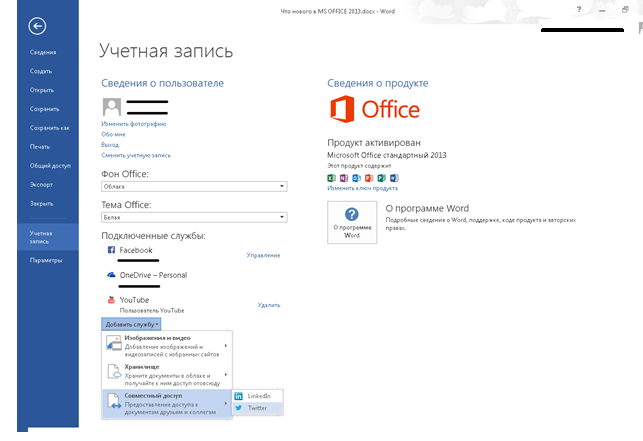Open the Сведения menu item
Image resolution: width=643 pixels, height=441 pixels.
coord(43,53)
